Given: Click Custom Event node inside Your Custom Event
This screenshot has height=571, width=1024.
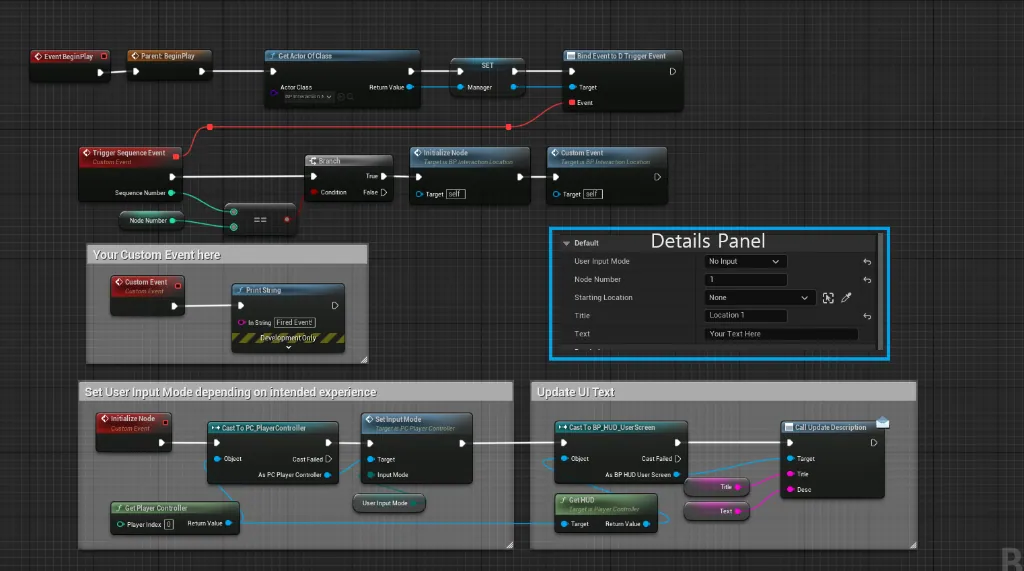Looking at the screenshot, I should coord(147,295).
